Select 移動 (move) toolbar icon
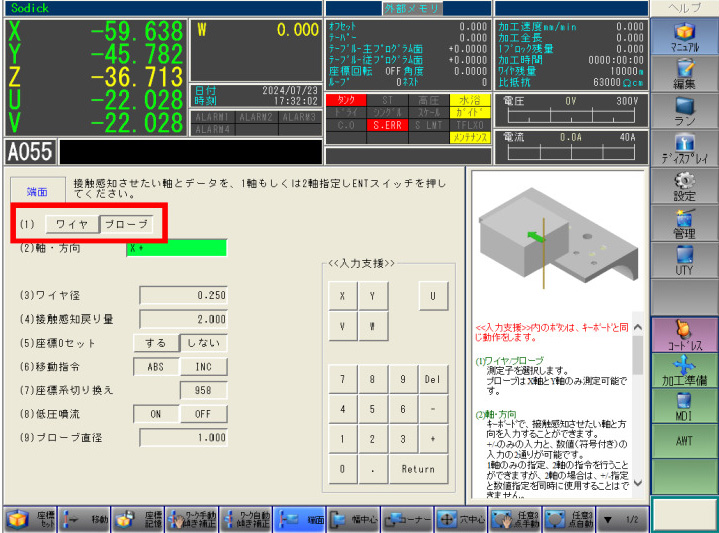This screenshot has width=719, height=533. click(x=84, y=519)
